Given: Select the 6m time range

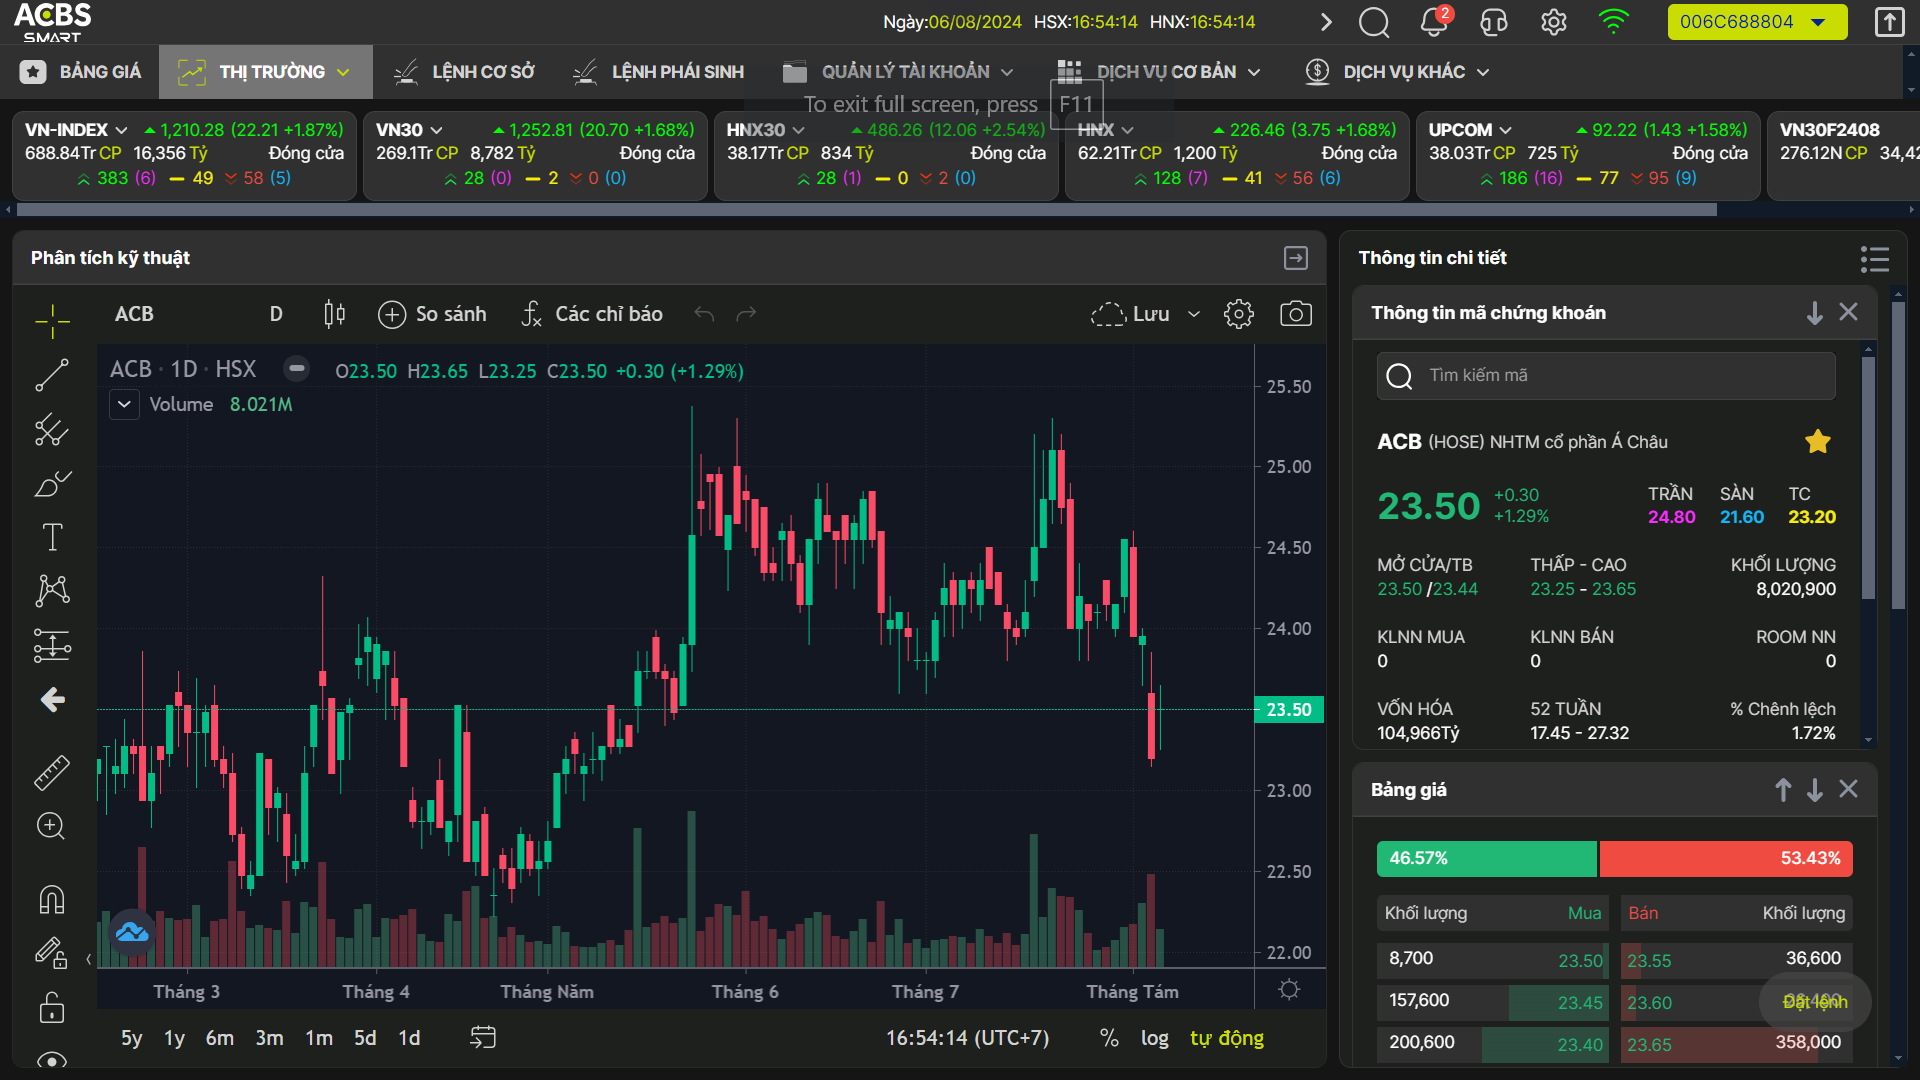Looking at the screenshot, I should 219,1038.
